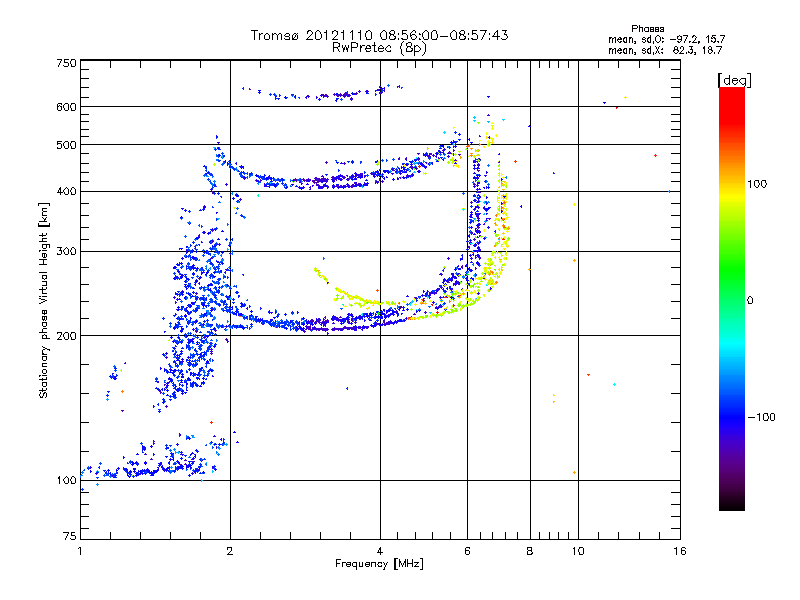Click the '100' colorbar tick label

pyautogui.click(x=757, y=184)
